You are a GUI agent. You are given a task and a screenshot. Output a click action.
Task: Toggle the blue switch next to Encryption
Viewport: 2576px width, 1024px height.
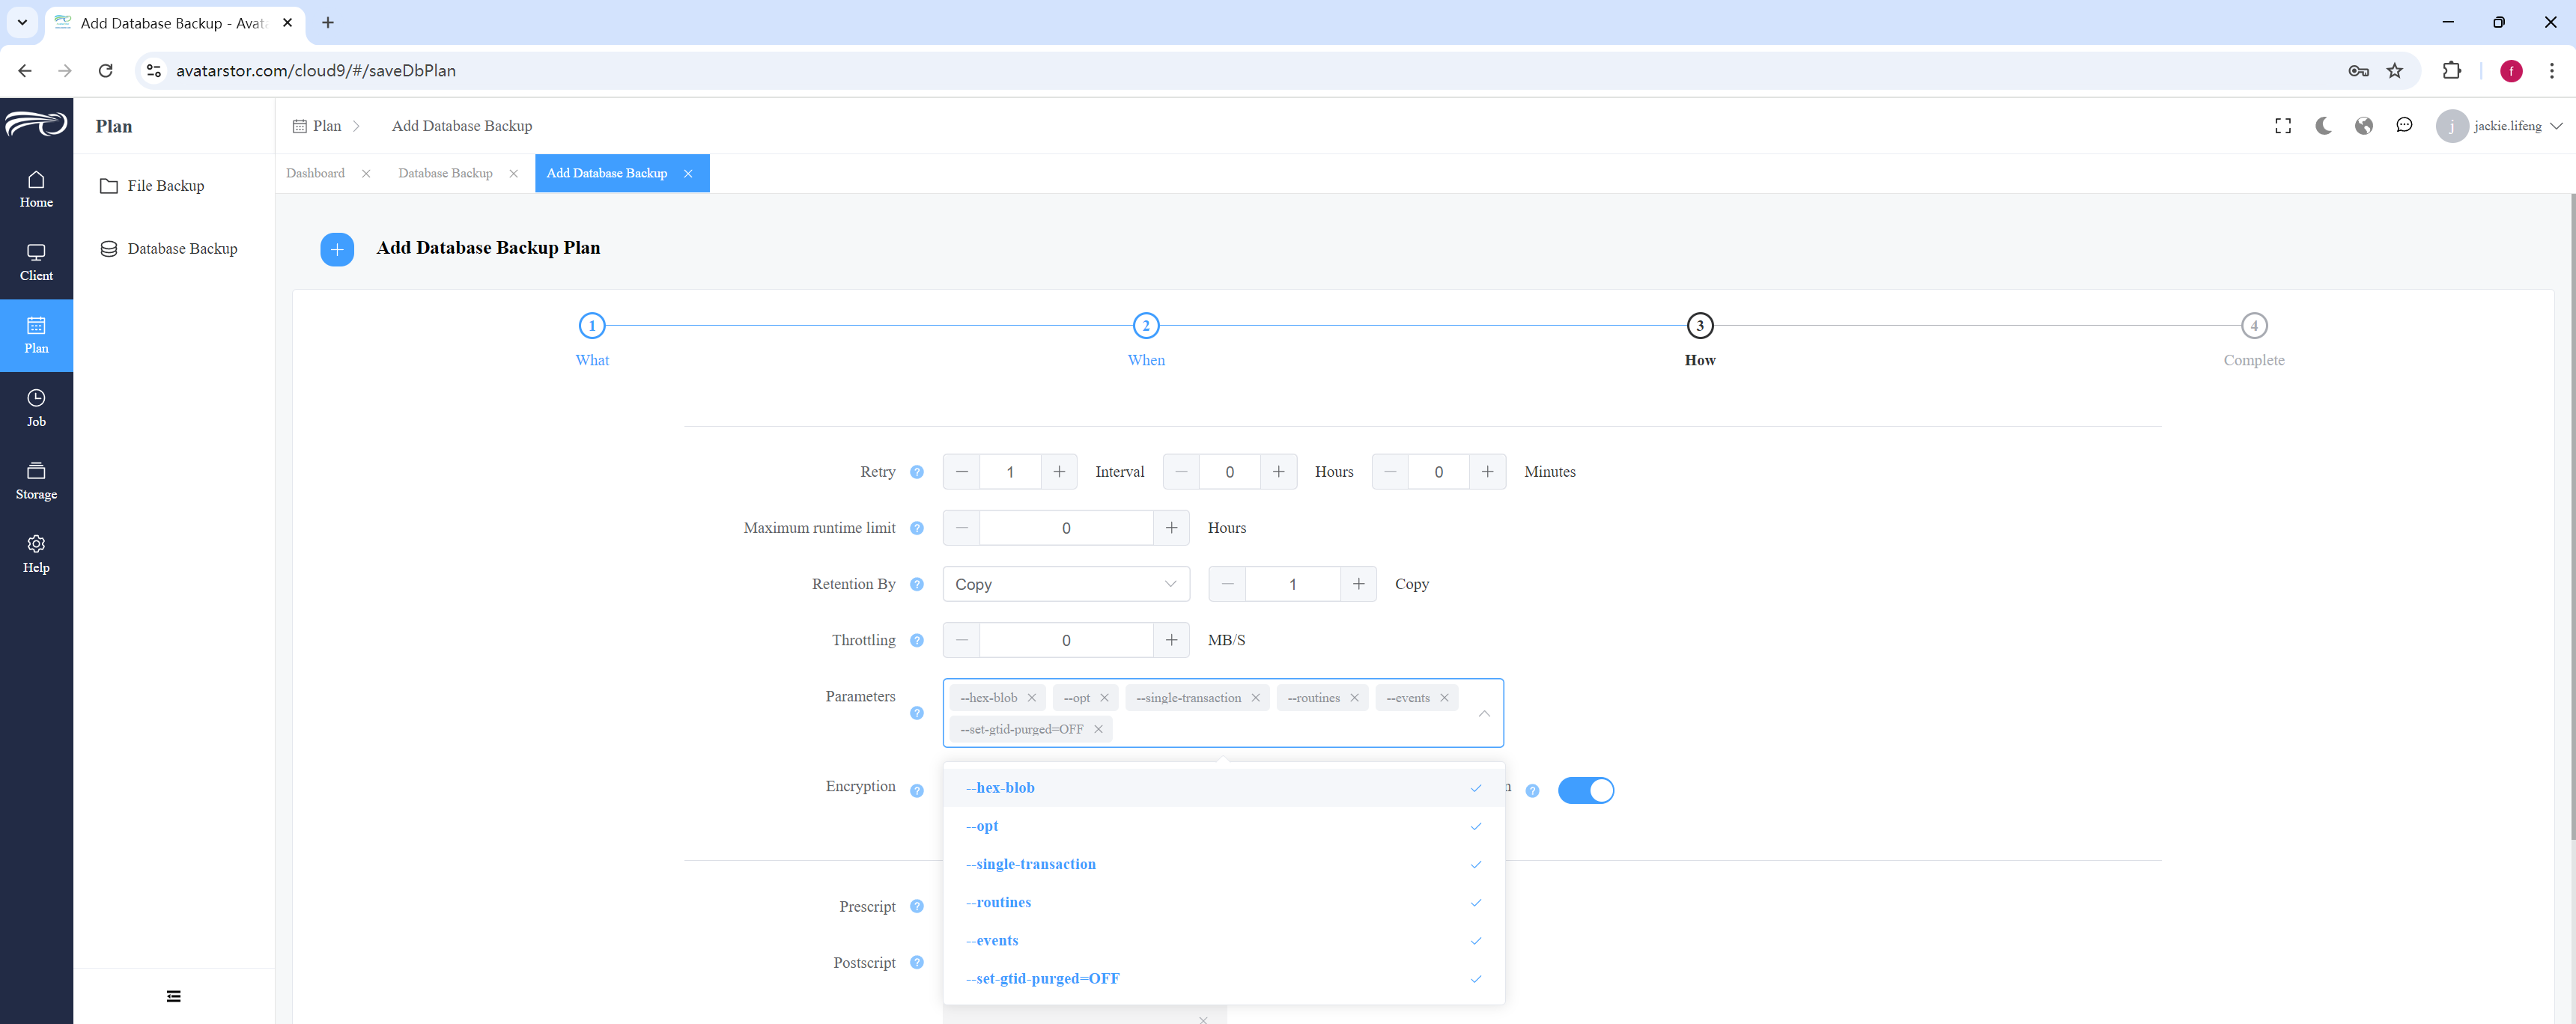click(x=1586, y=790)
